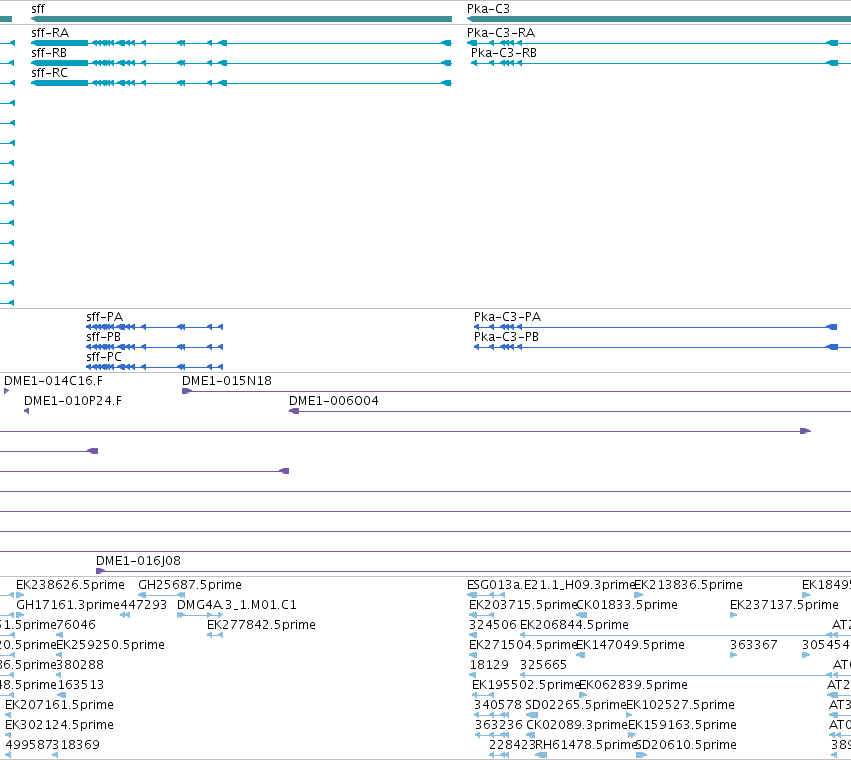Click the 340578 feature label
The image size is (851, 760).
click(x=498, y=705)
